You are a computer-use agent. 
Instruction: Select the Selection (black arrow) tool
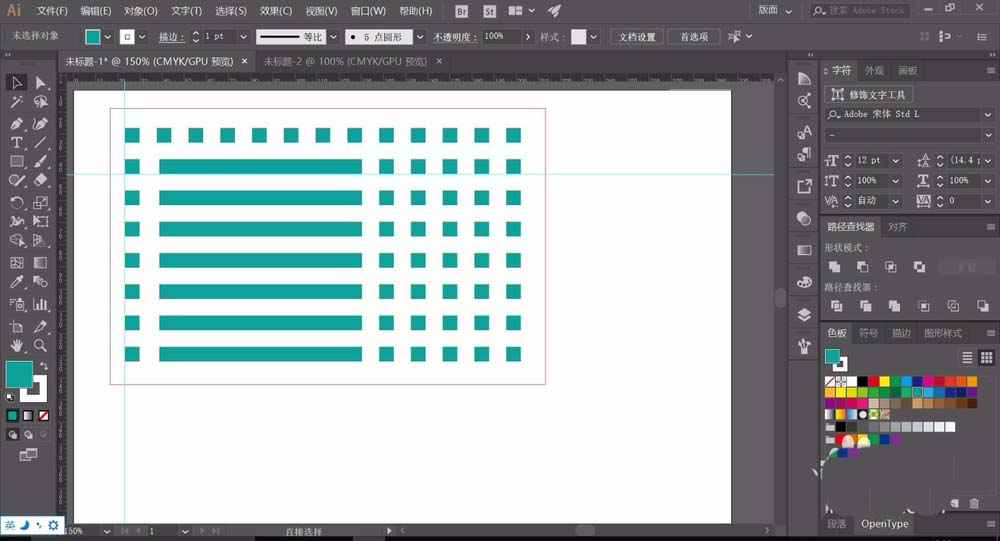click(x=17, y=82)
